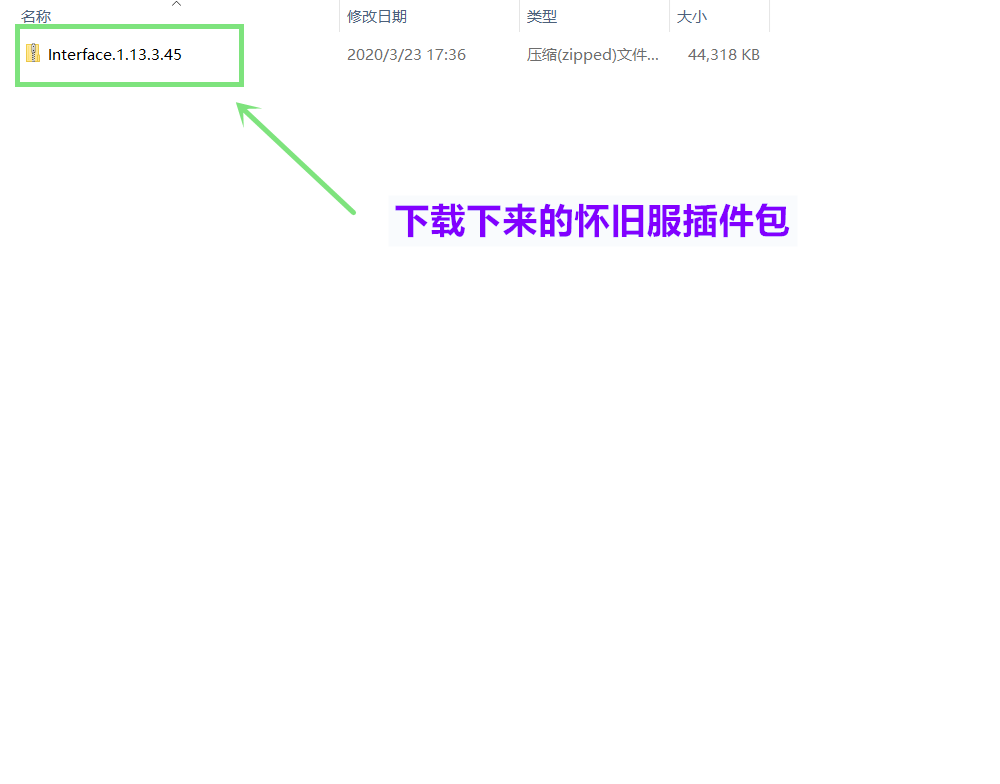Screen dimensions: 1000x784
Task: Sort files by the 名称 column header
Action: click(37, 17)
